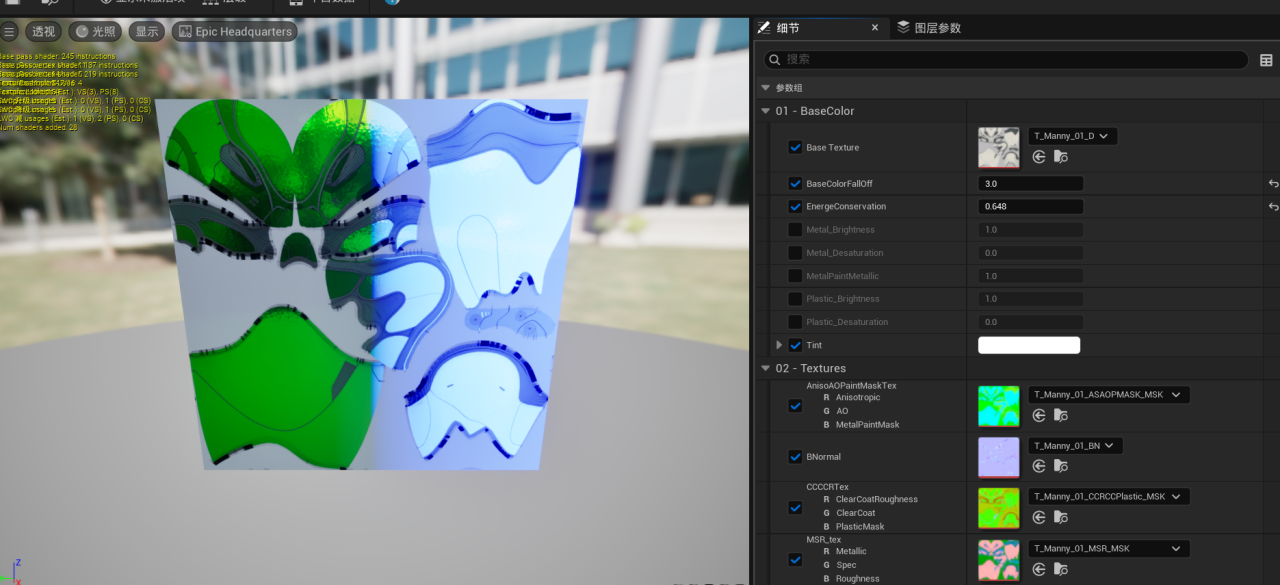This screenshot has width=1280, height=585.
Task: Collapse the 01 - BaseColor group
Action: point(766,111)
